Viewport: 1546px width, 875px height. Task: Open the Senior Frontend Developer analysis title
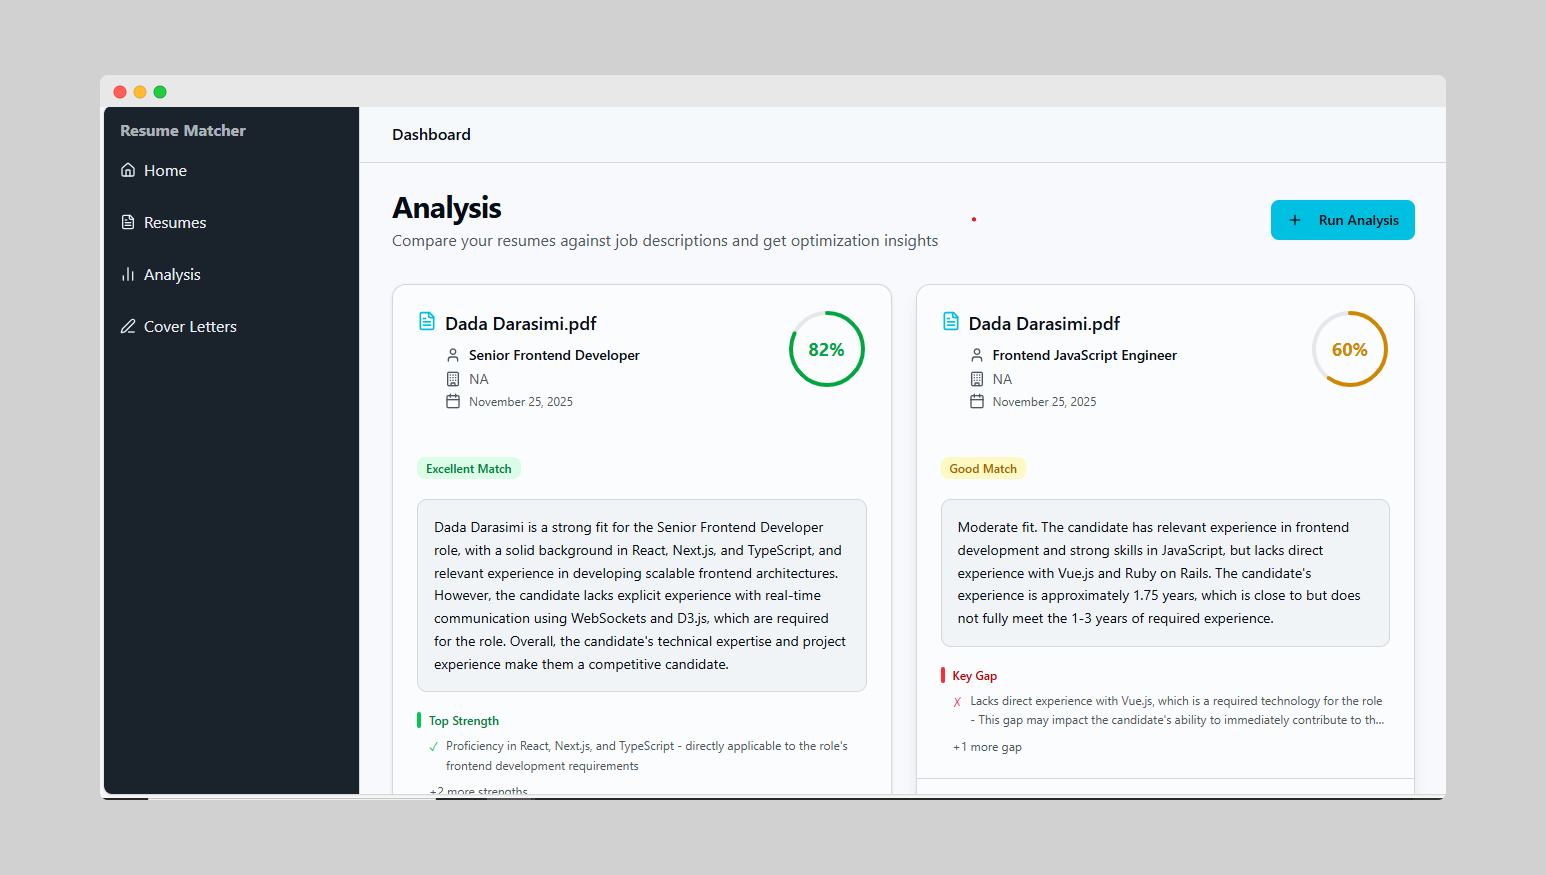pyautogui.click(x=554, y=355)
